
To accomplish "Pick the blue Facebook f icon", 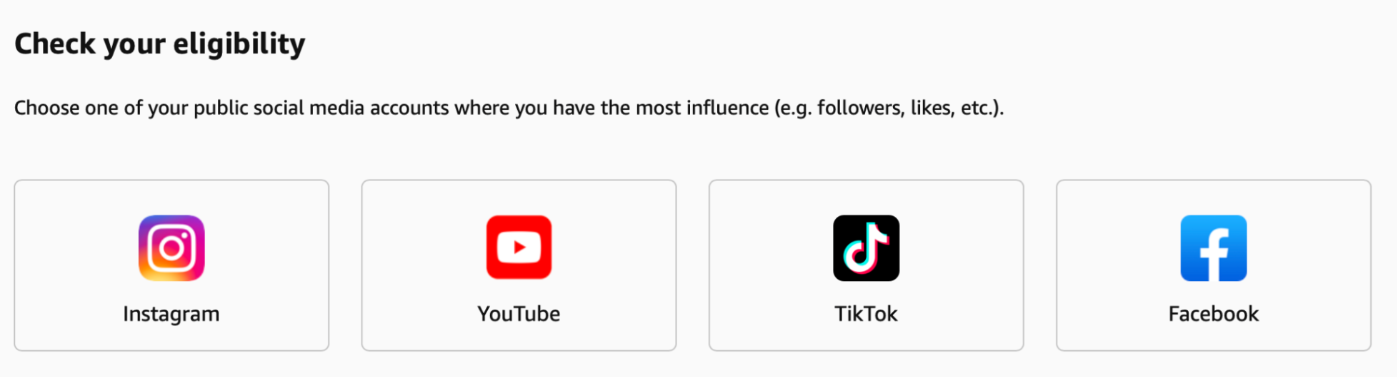I will 1213,248.
